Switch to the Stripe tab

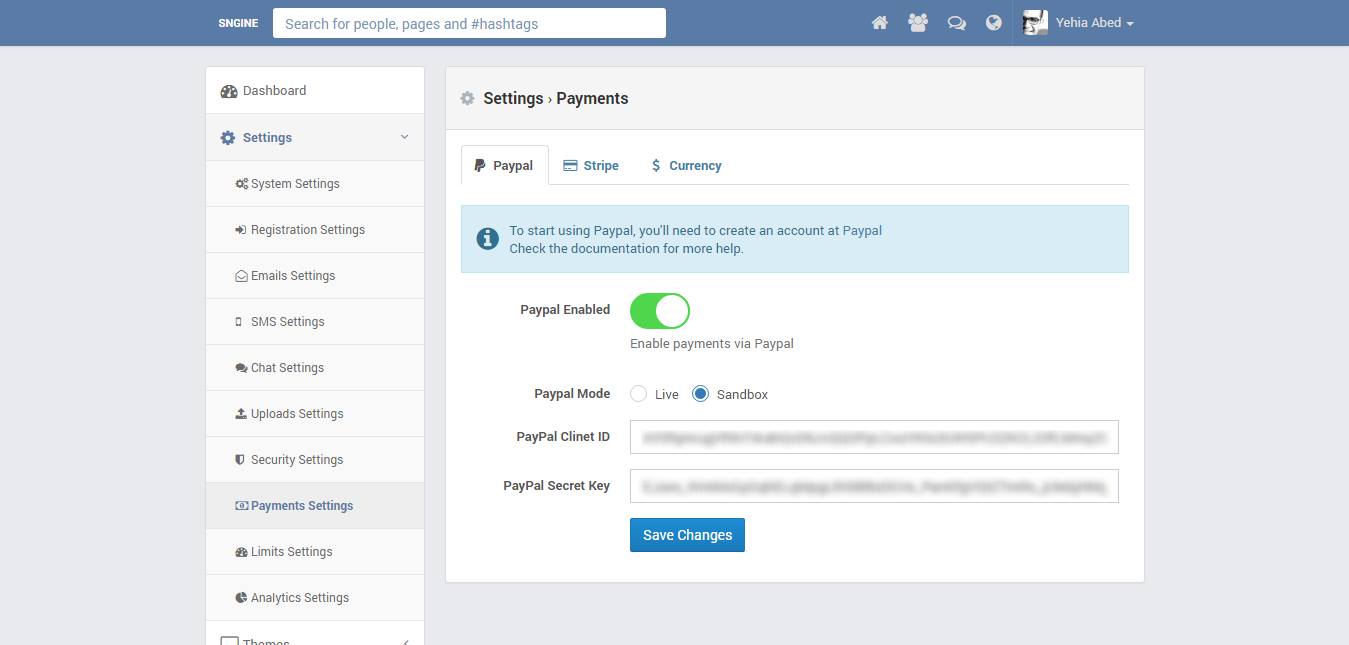tap(591, 165)
